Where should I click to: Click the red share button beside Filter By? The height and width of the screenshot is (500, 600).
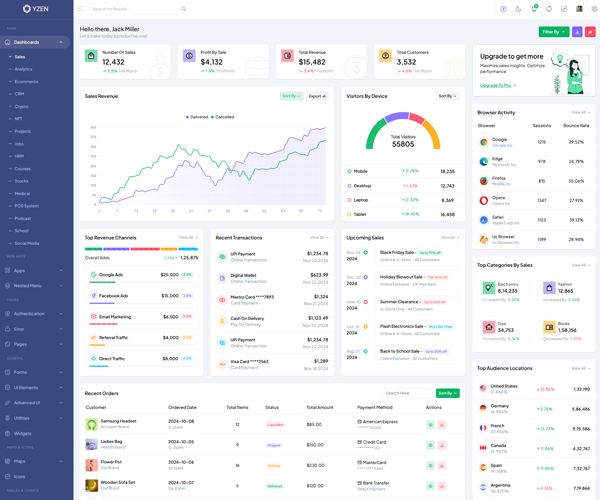click(590, 32)
